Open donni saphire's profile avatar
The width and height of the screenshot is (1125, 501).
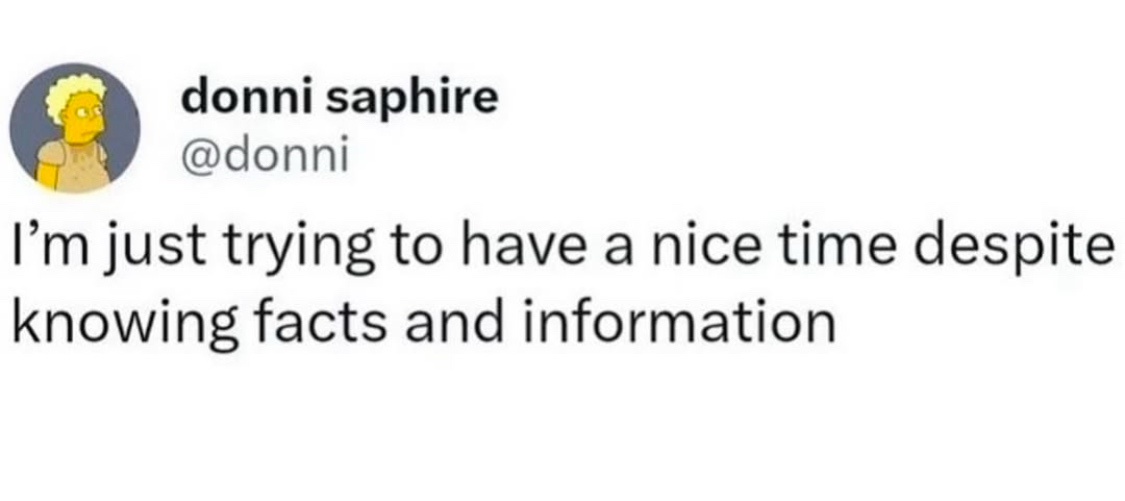pyautogui.click(x=75, y=127)
